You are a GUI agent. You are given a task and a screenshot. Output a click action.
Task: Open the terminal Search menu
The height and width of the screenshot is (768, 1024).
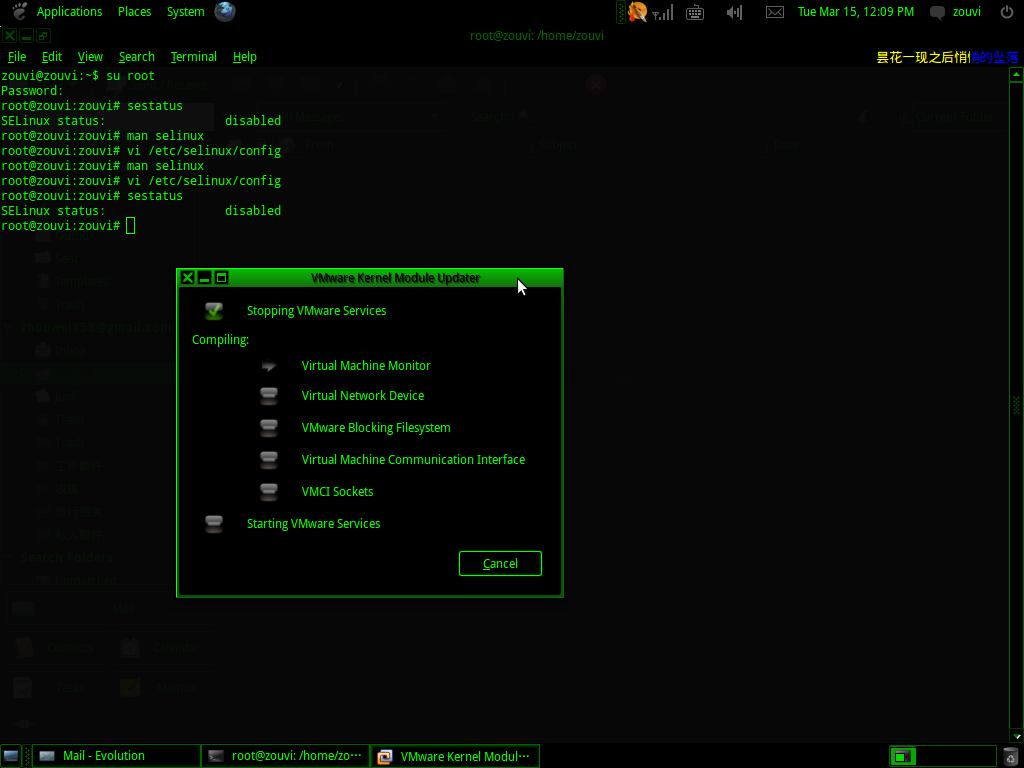point(136,57)
